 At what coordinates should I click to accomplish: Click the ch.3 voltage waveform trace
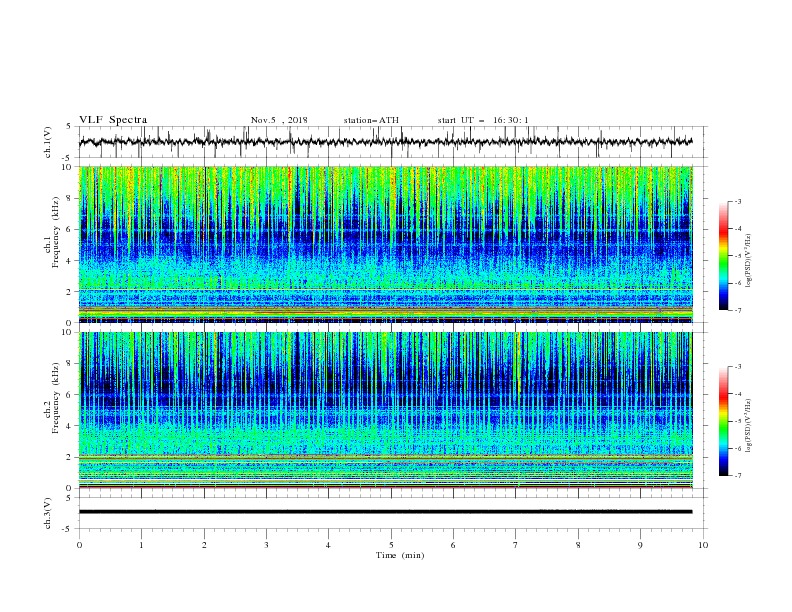pos(385,512)
